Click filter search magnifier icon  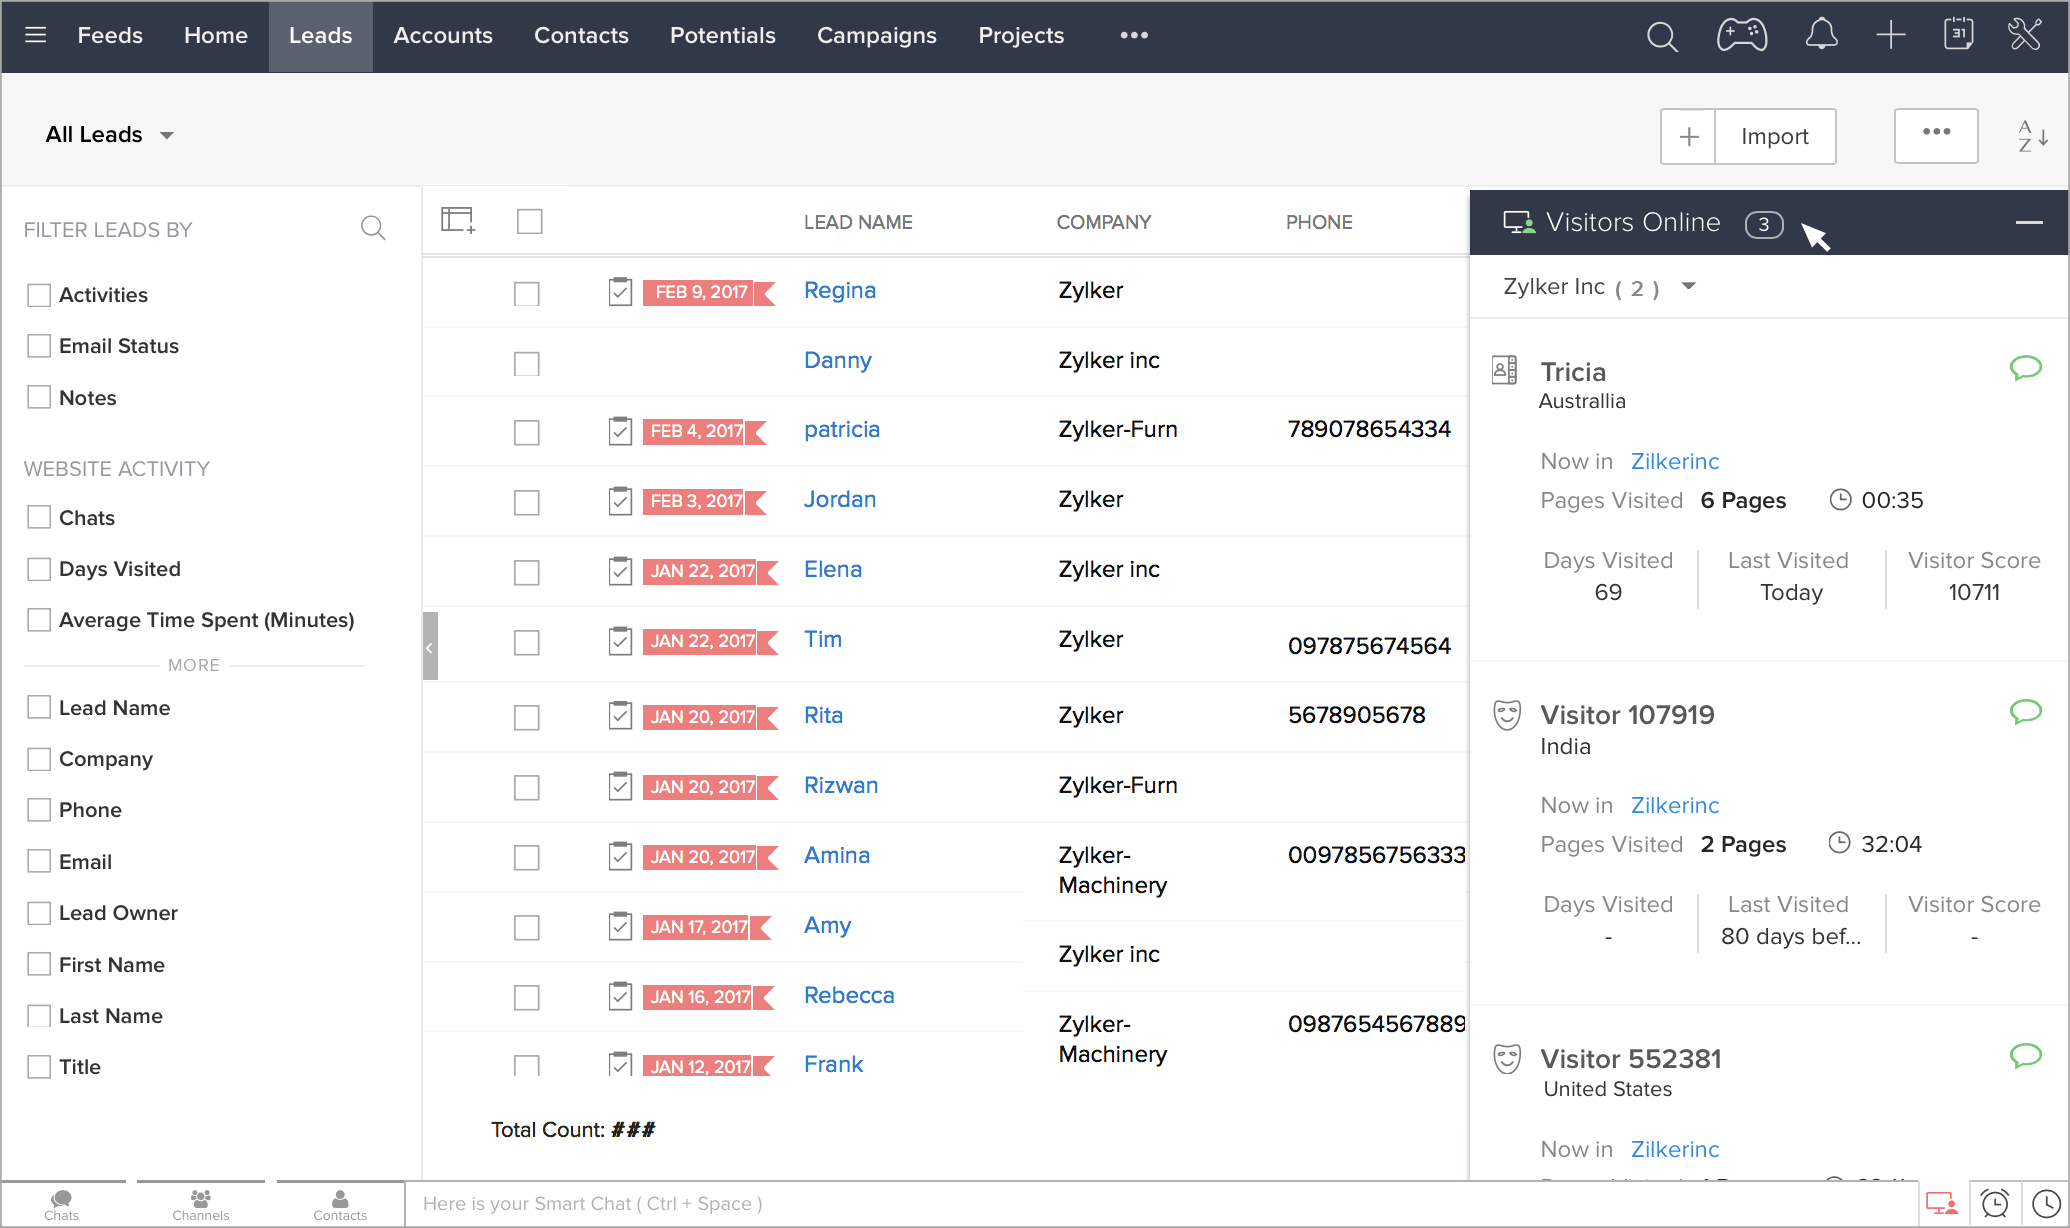coord(373,229)
